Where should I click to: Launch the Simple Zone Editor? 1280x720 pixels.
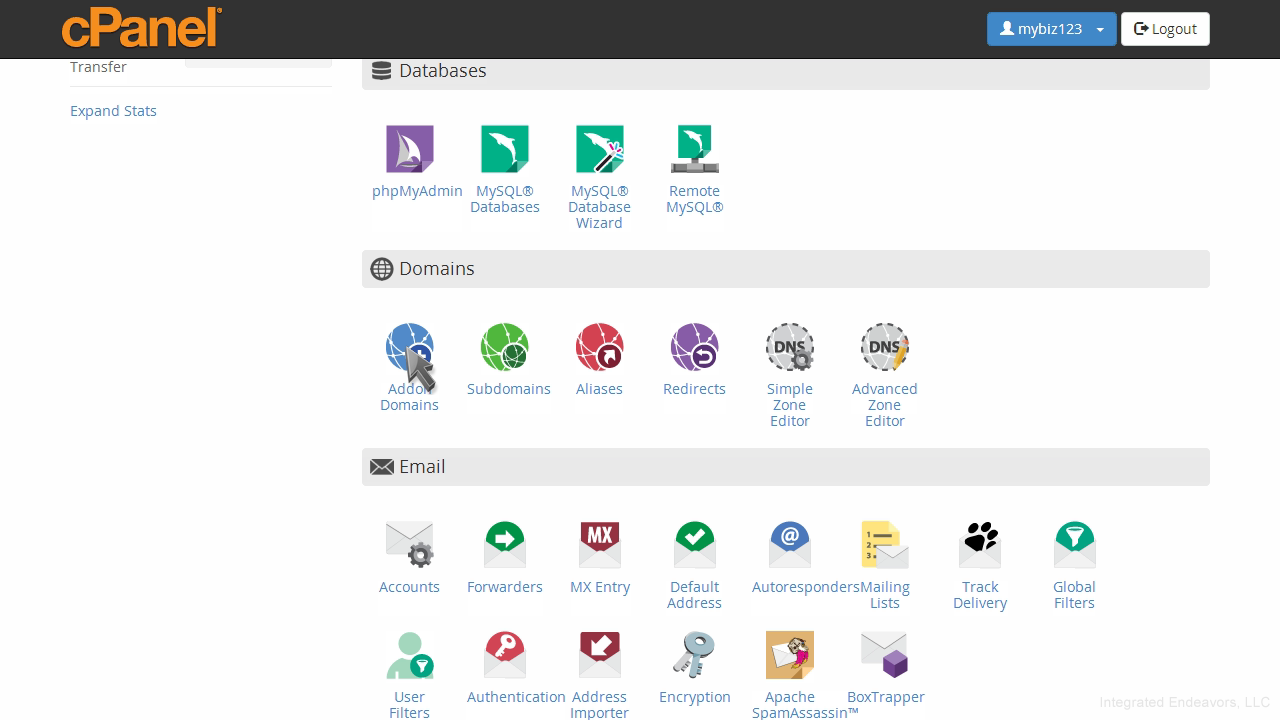click(x=789, y=348)
